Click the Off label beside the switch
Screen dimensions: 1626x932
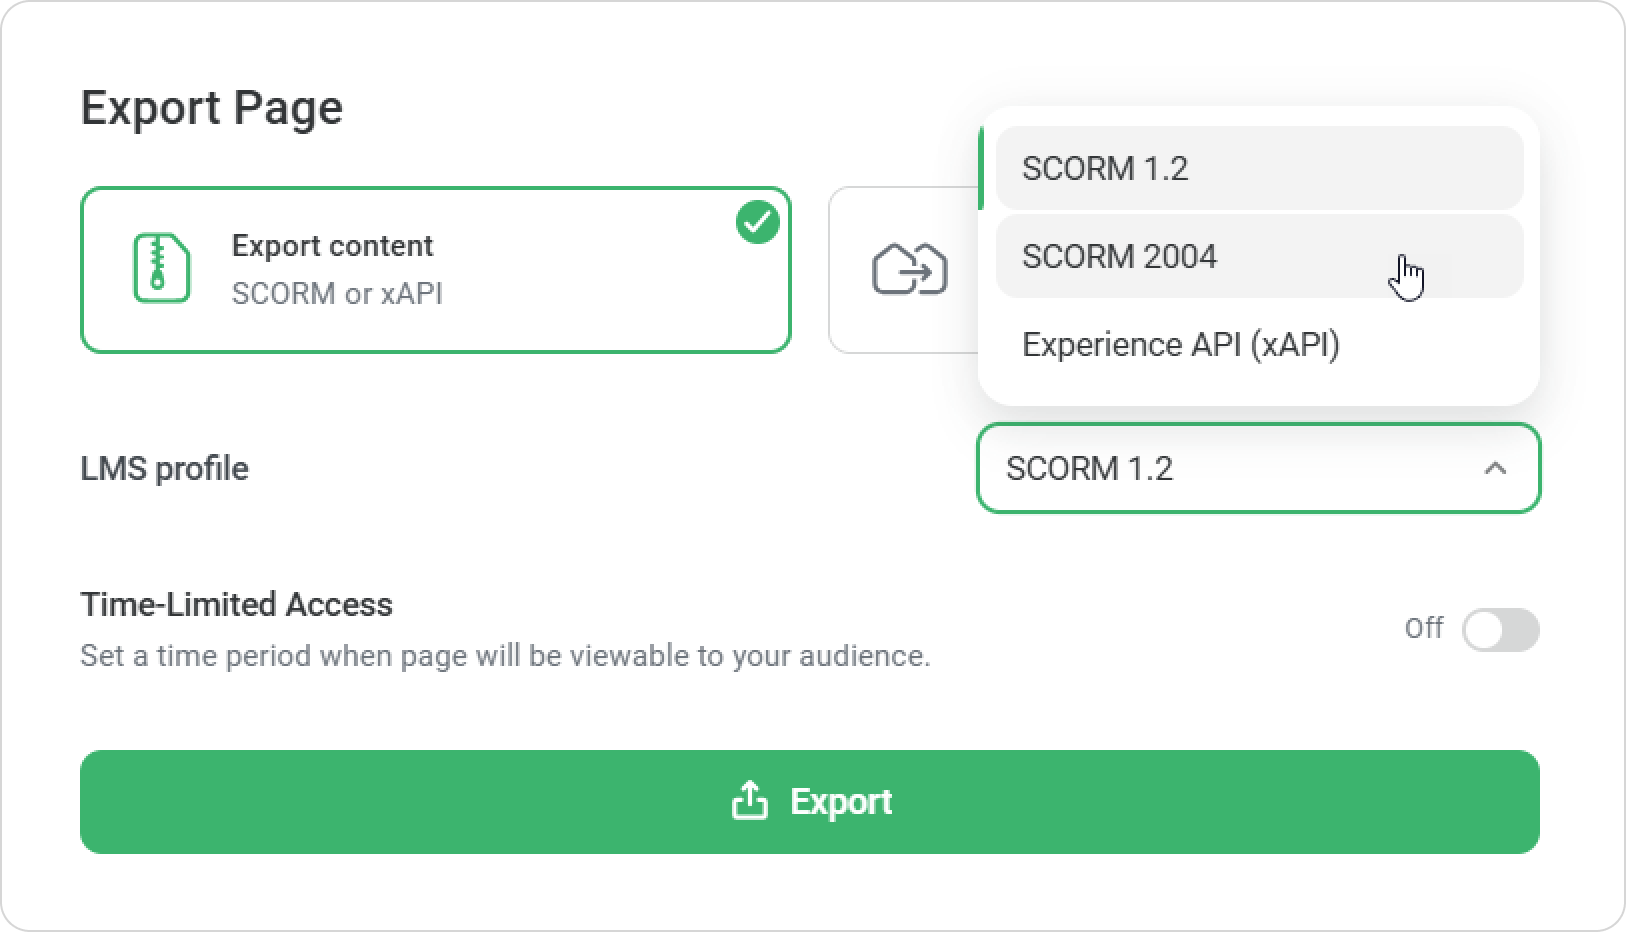(1423, 628)
